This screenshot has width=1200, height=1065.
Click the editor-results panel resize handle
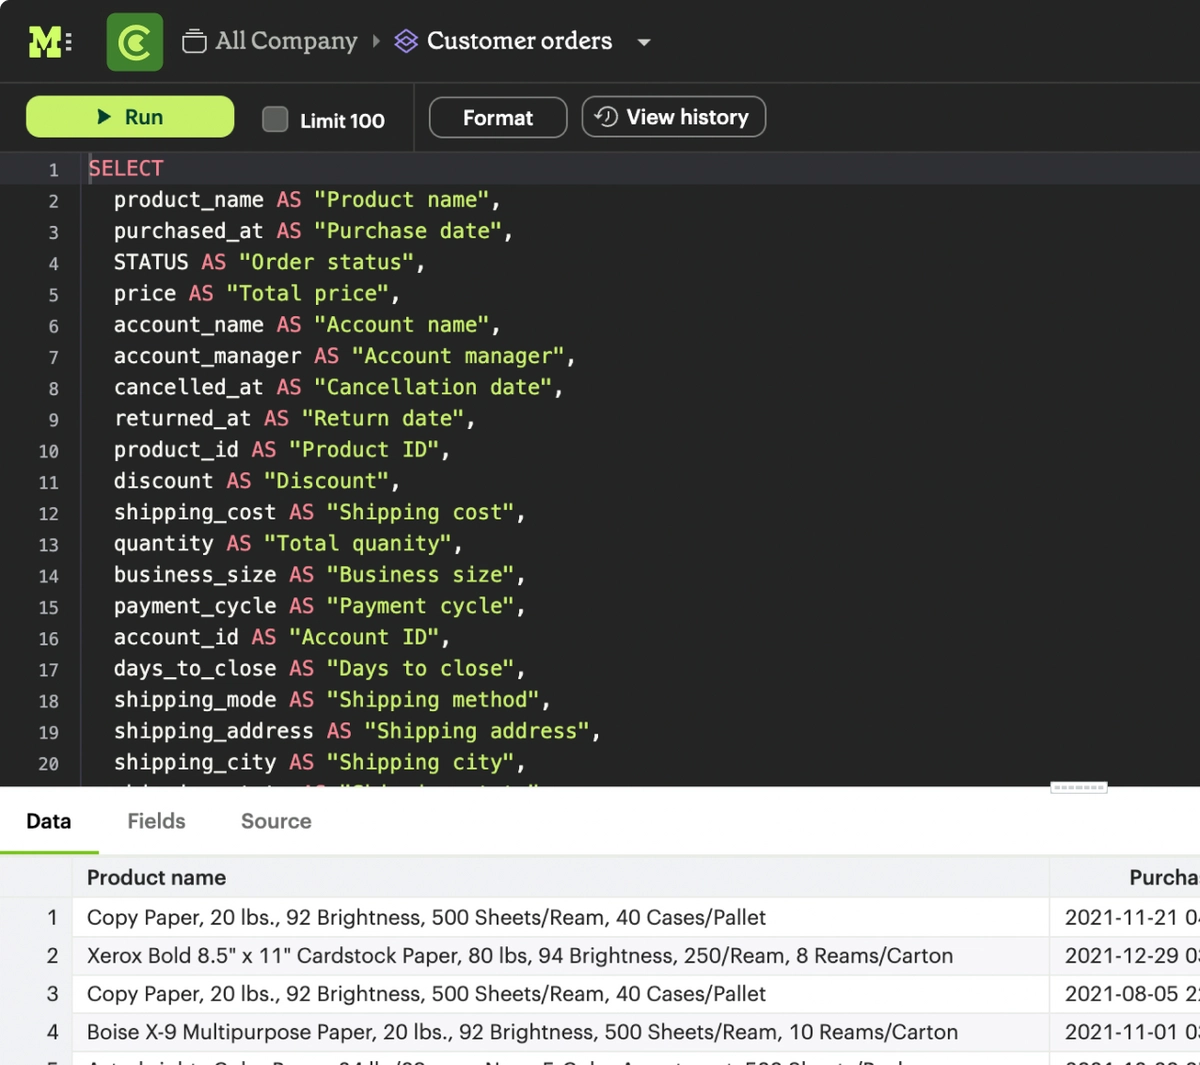1079,788
